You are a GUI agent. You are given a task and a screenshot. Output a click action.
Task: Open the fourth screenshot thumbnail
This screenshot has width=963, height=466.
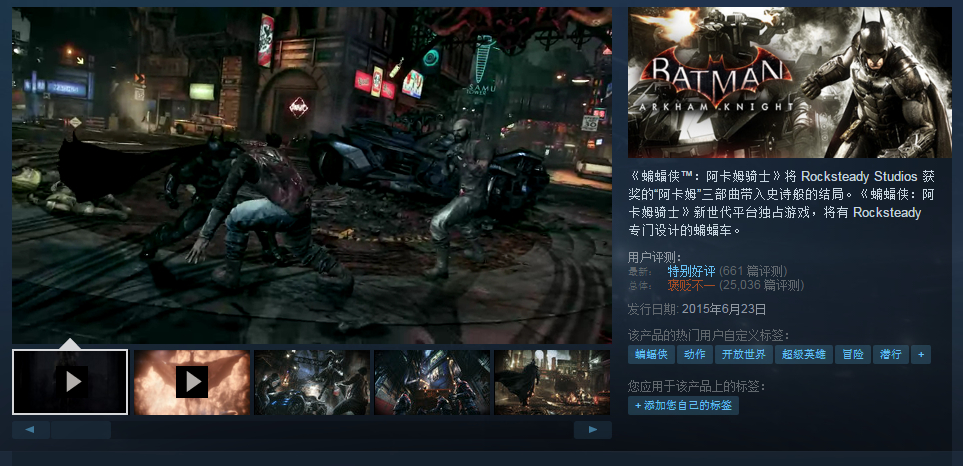click(x=432, y=382)
